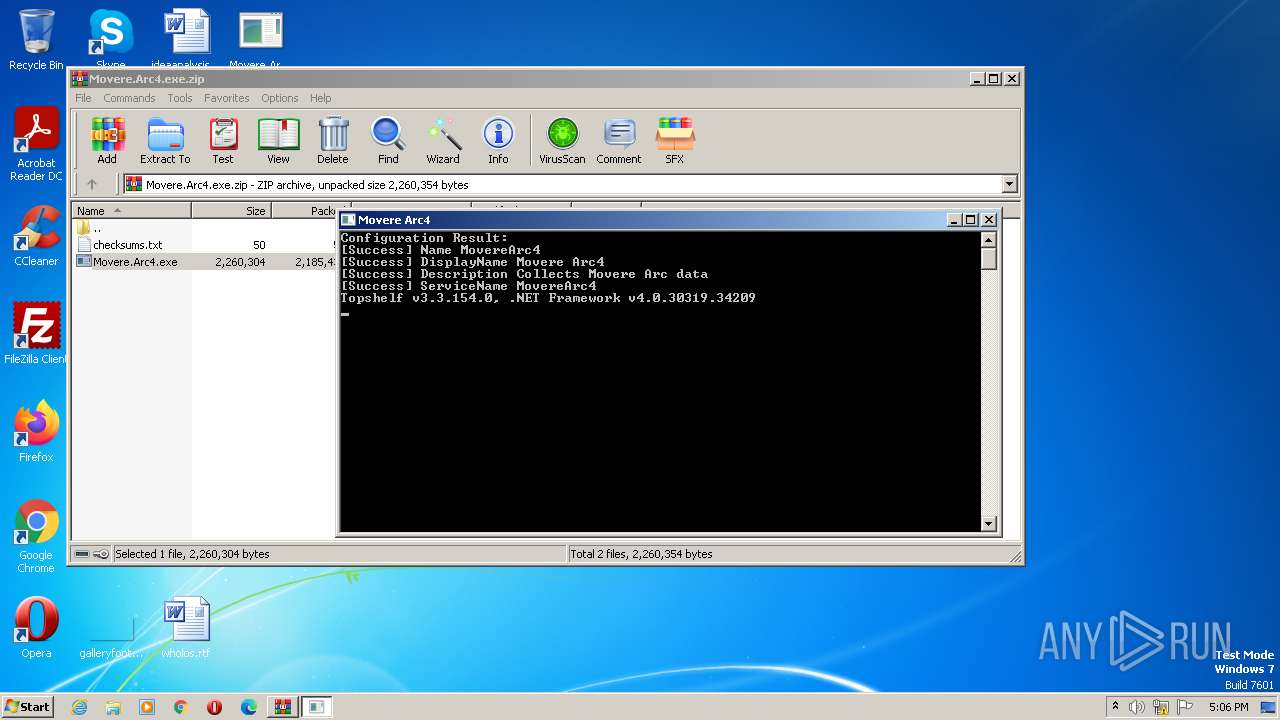This screenshot has height=720, width=1280.
Task: Click the SFX toolbar icon
Action: pos(675,141)
